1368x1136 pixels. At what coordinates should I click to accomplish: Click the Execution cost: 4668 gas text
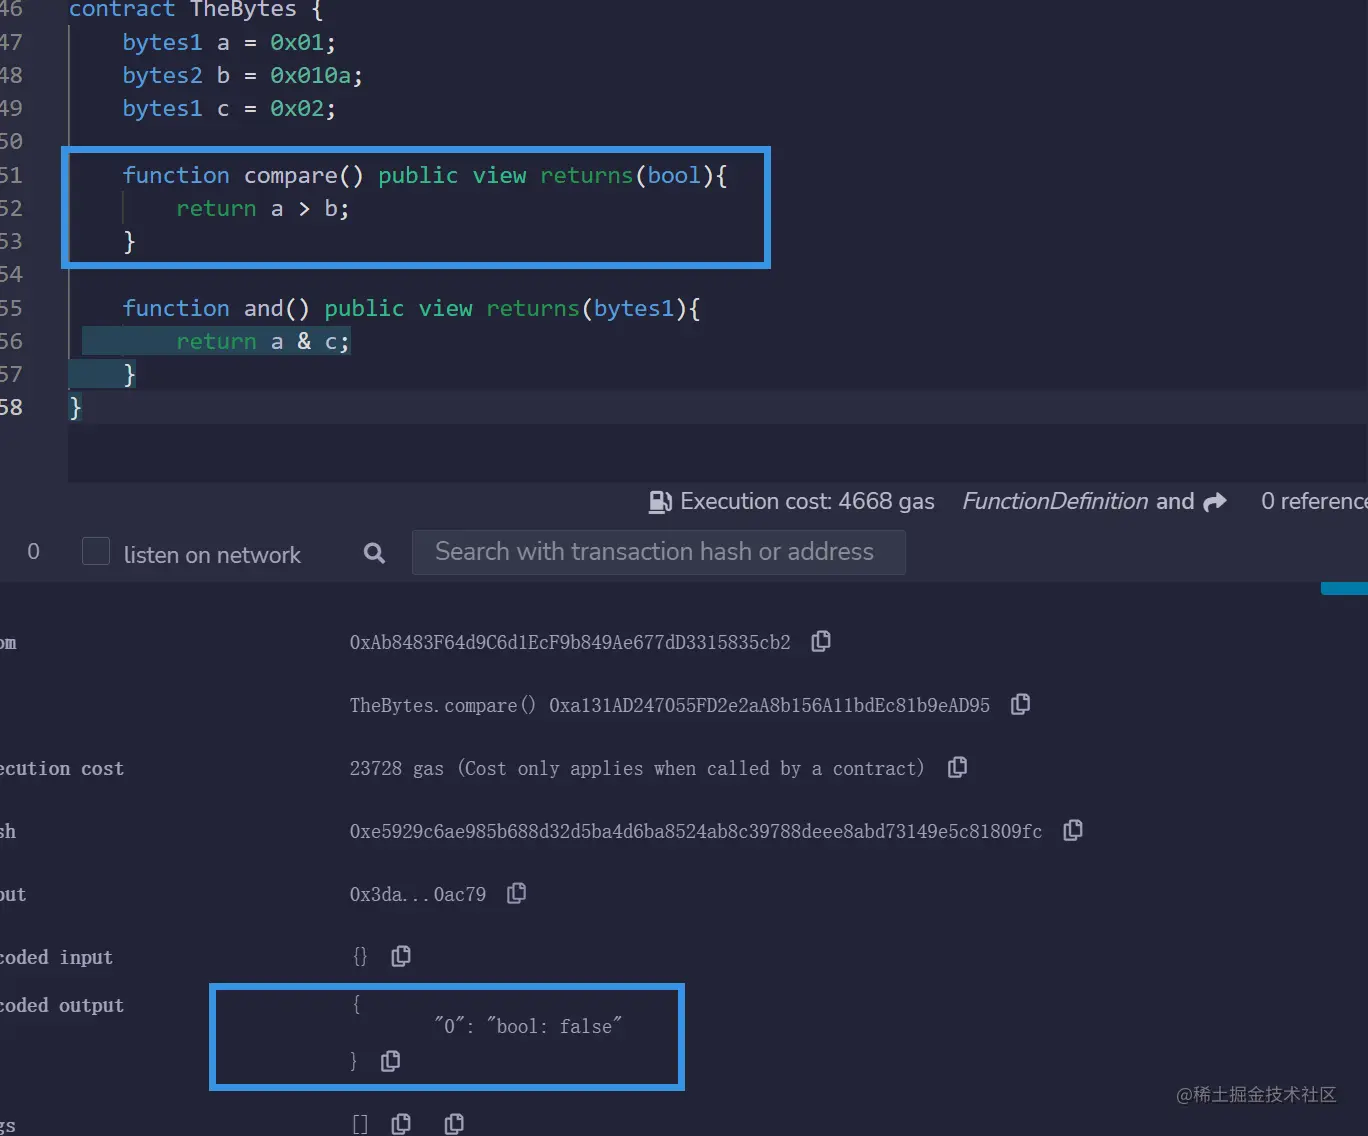[807, 501]
